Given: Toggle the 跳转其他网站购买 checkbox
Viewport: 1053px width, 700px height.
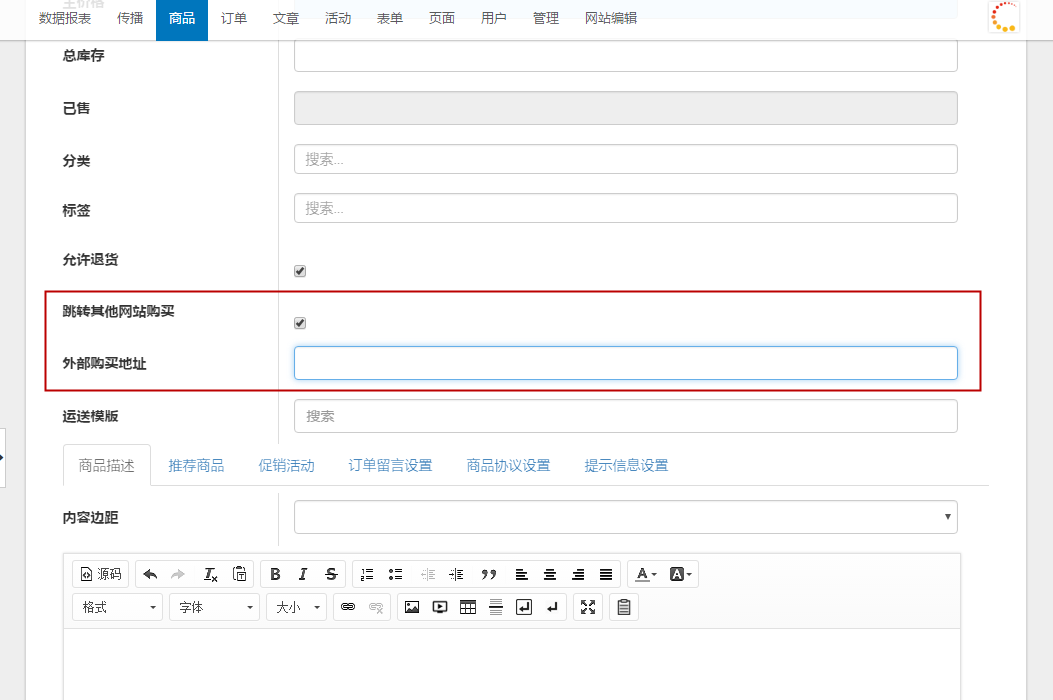Looking at the screenshot, I should click(300, 323).
